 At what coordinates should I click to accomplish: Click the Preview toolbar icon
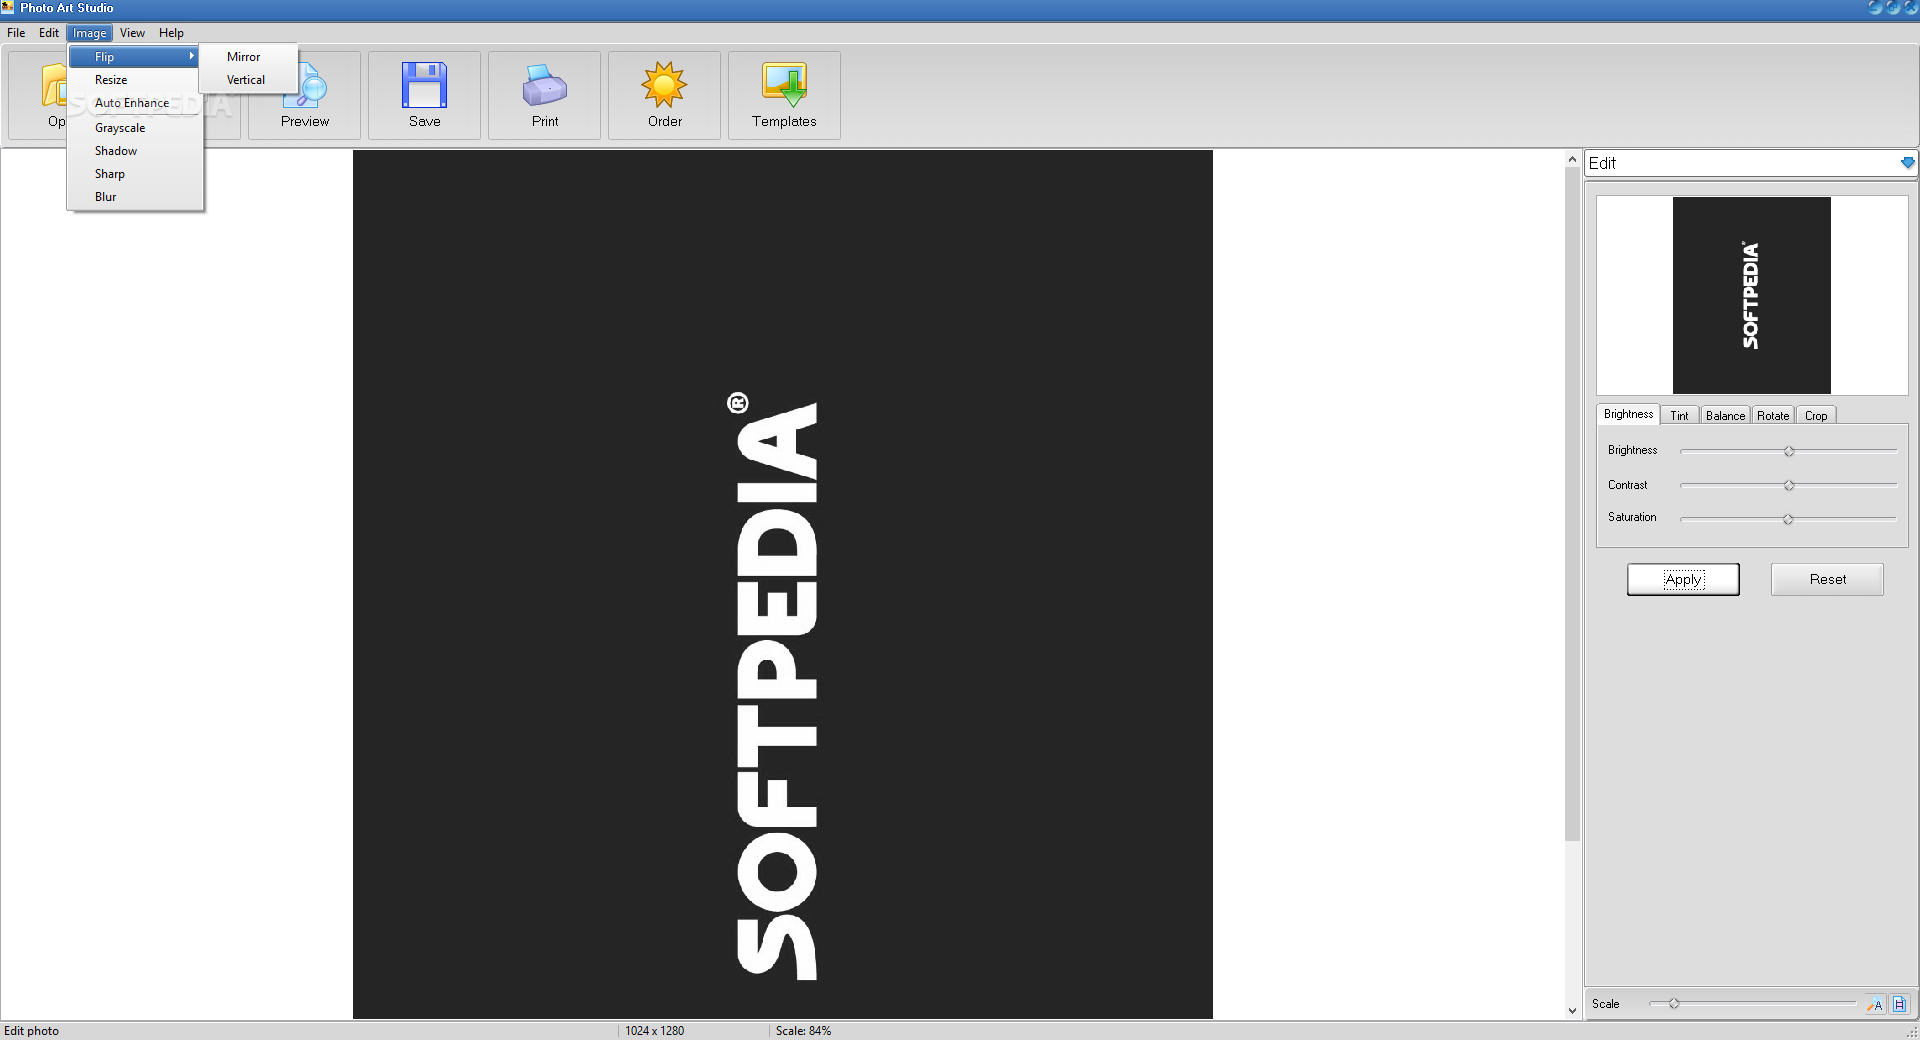tap(305, 95)
